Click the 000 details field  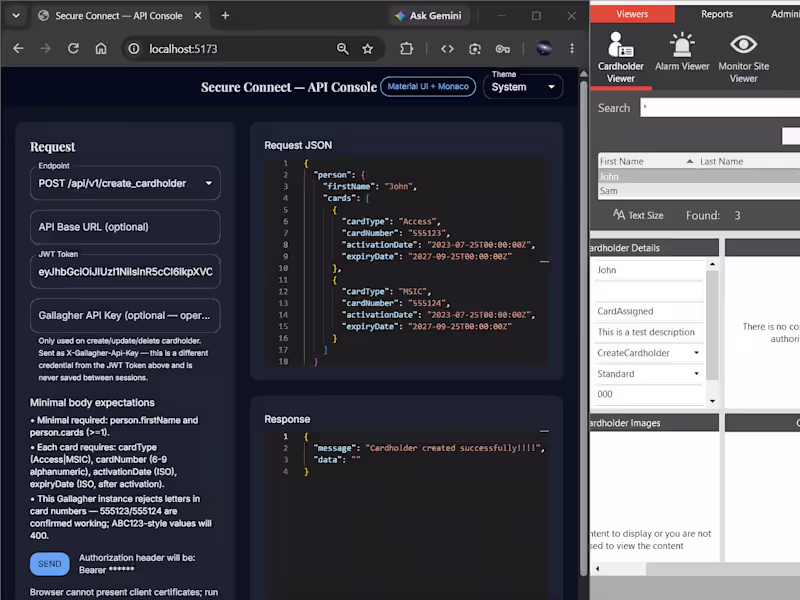point(648,394)
